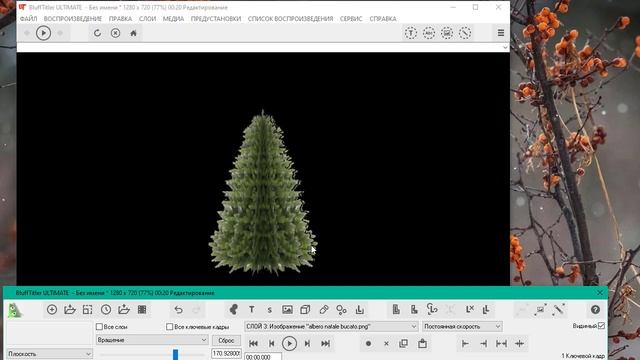Open the Постоянная скорость dropdown
The image size is (640, 360).
coord(462,327)
